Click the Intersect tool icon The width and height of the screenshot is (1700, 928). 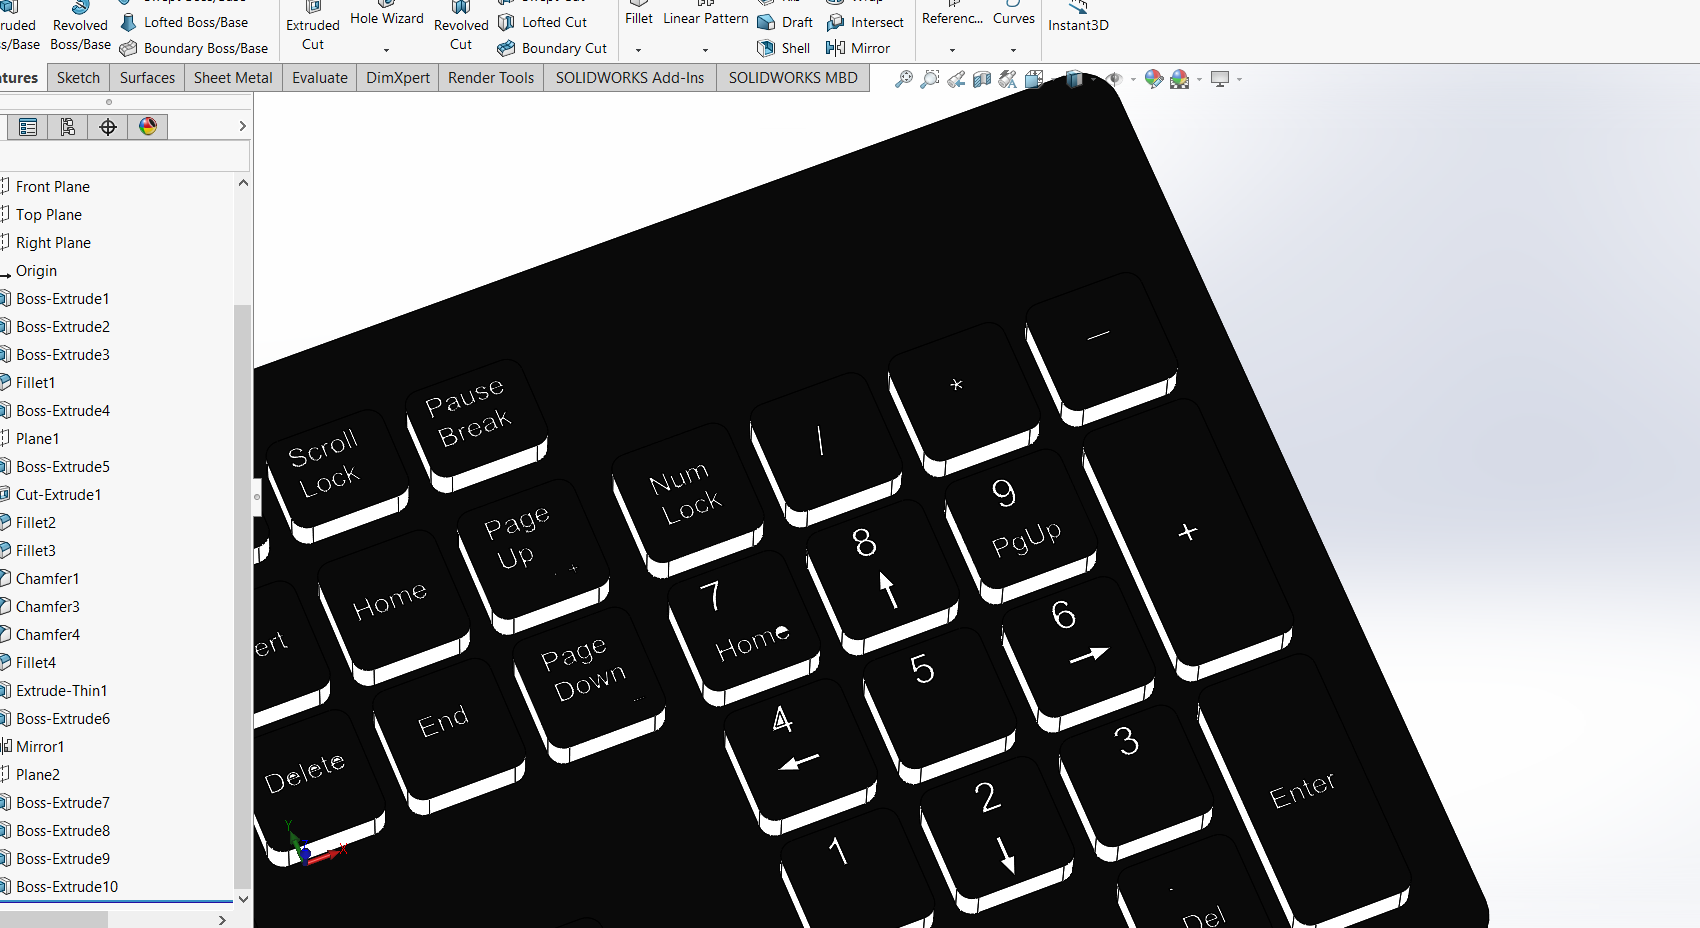pos(835,22)
